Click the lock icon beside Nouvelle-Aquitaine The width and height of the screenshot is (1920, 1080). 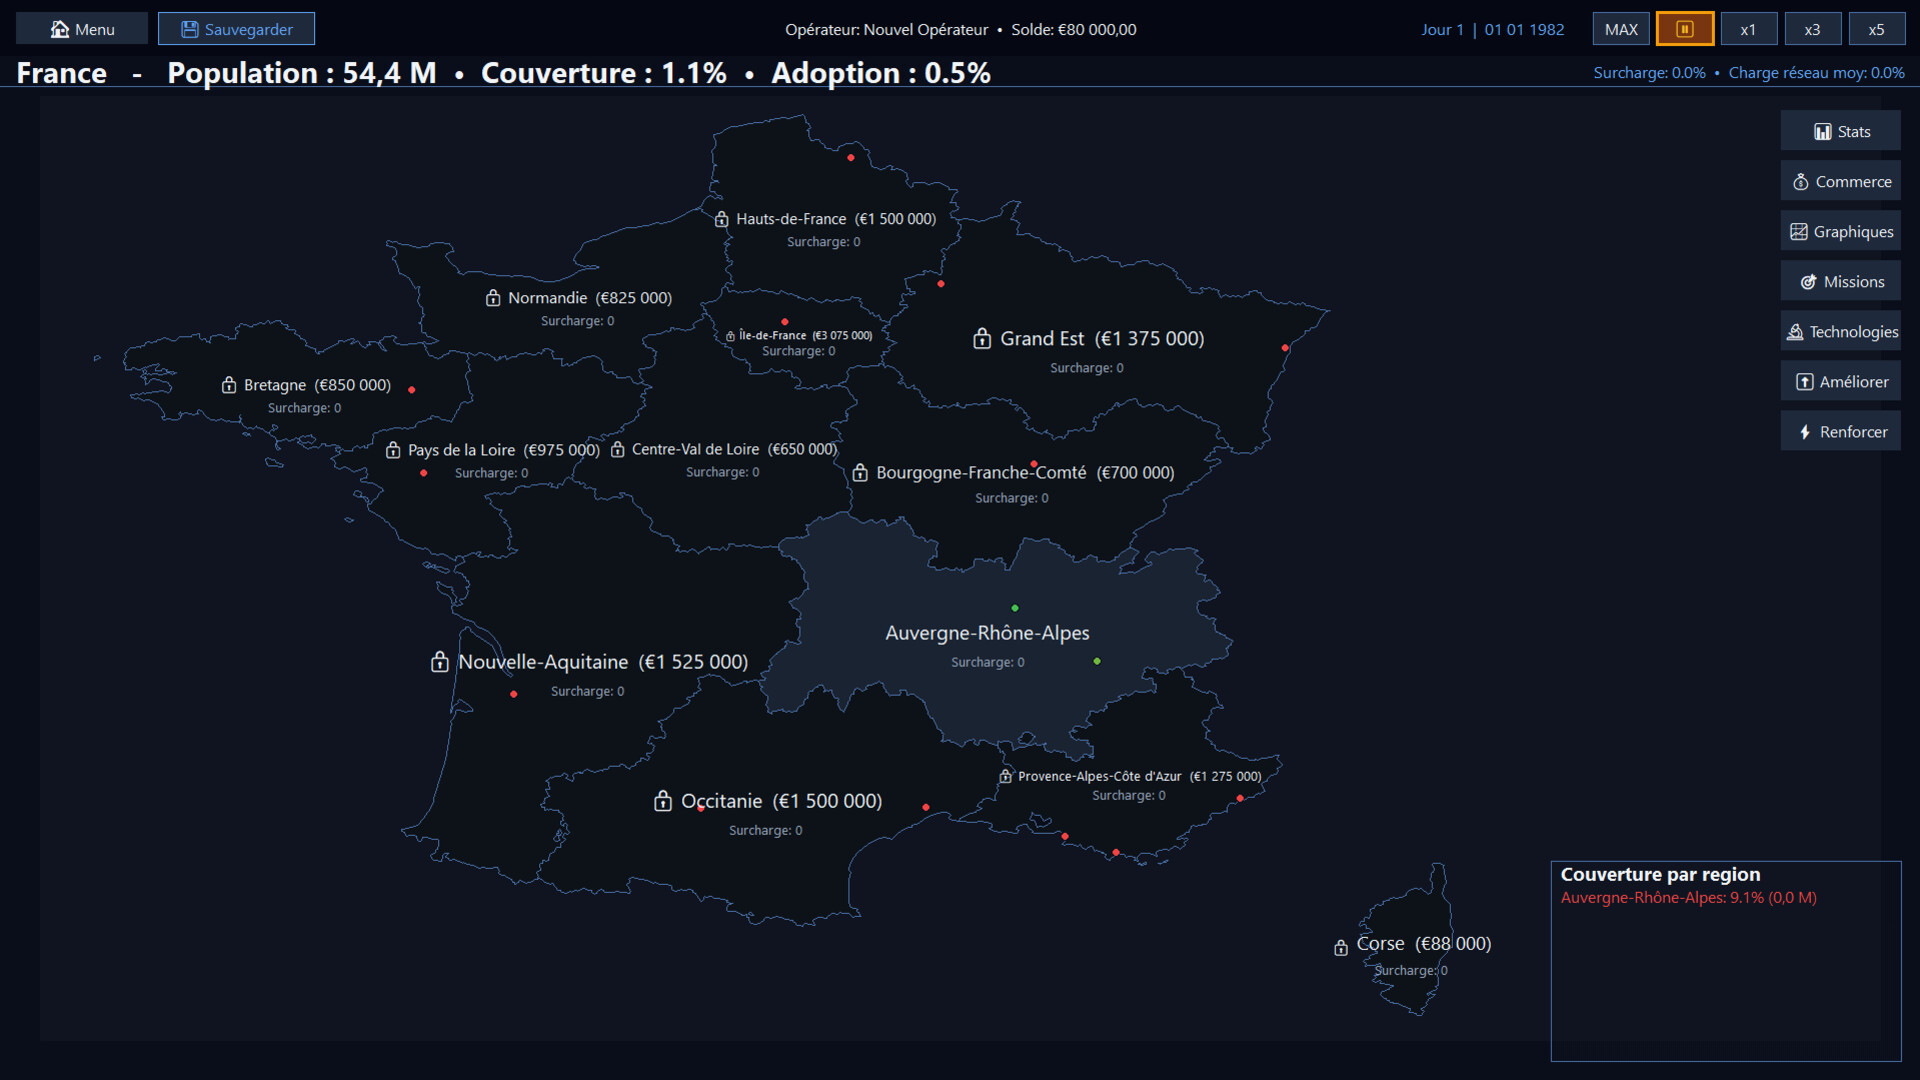coord(439,662)
